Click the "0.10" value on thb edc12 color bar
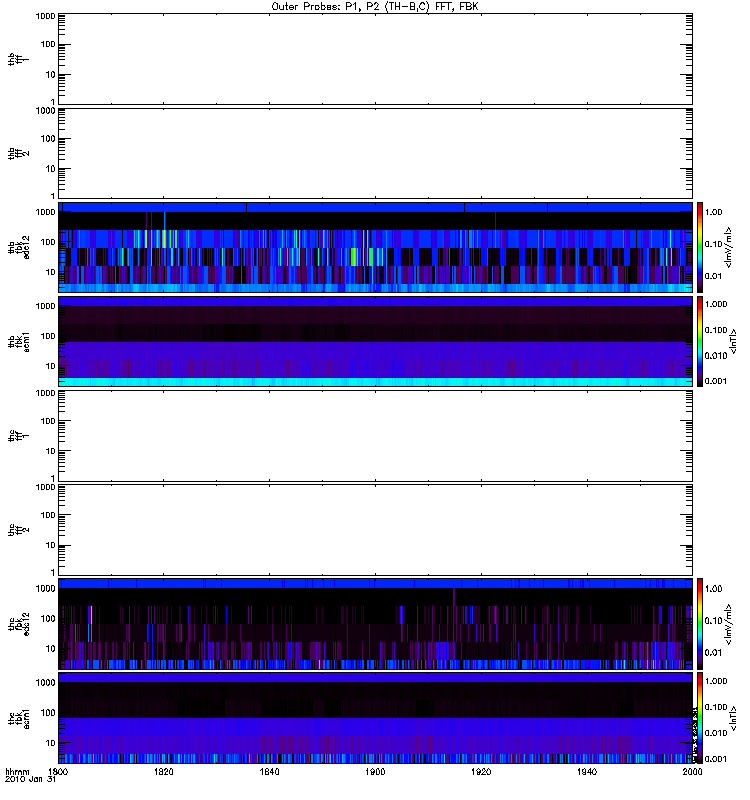750x800 pixels. pos(714,244)
